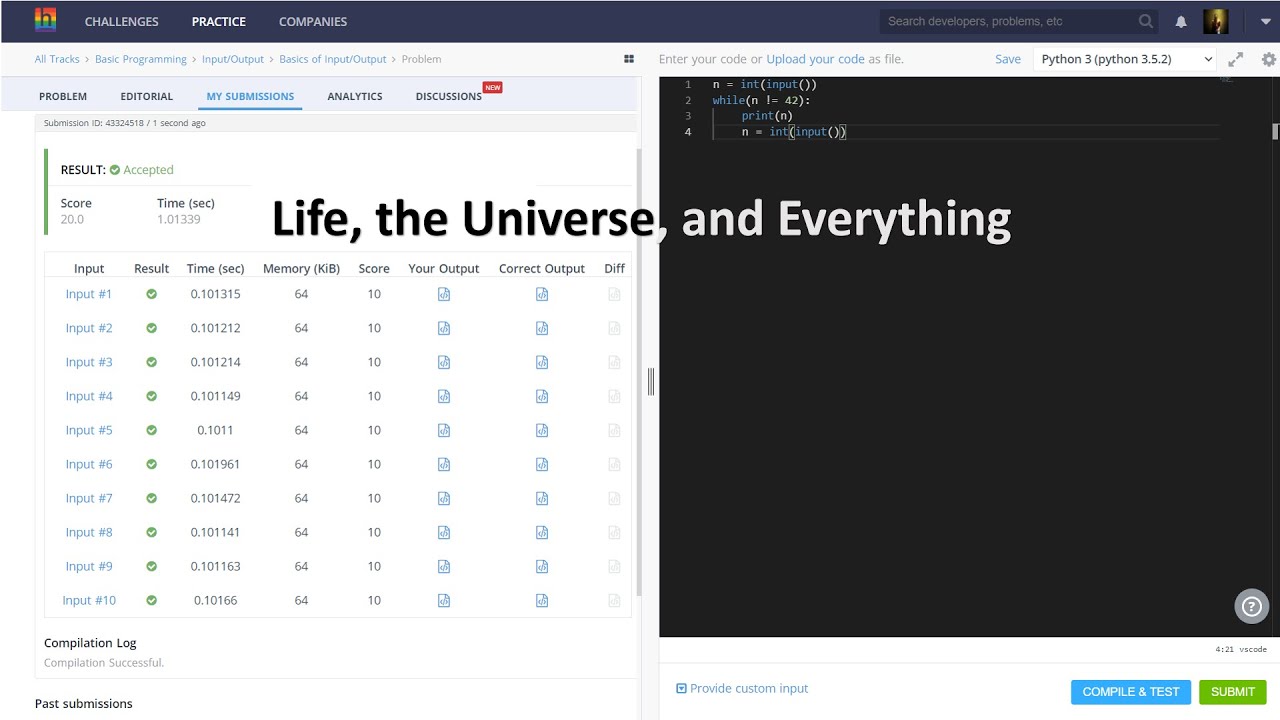Expand Provide custom input section
The height and width of the screenshot is (720, 1280).
(742, 688)
